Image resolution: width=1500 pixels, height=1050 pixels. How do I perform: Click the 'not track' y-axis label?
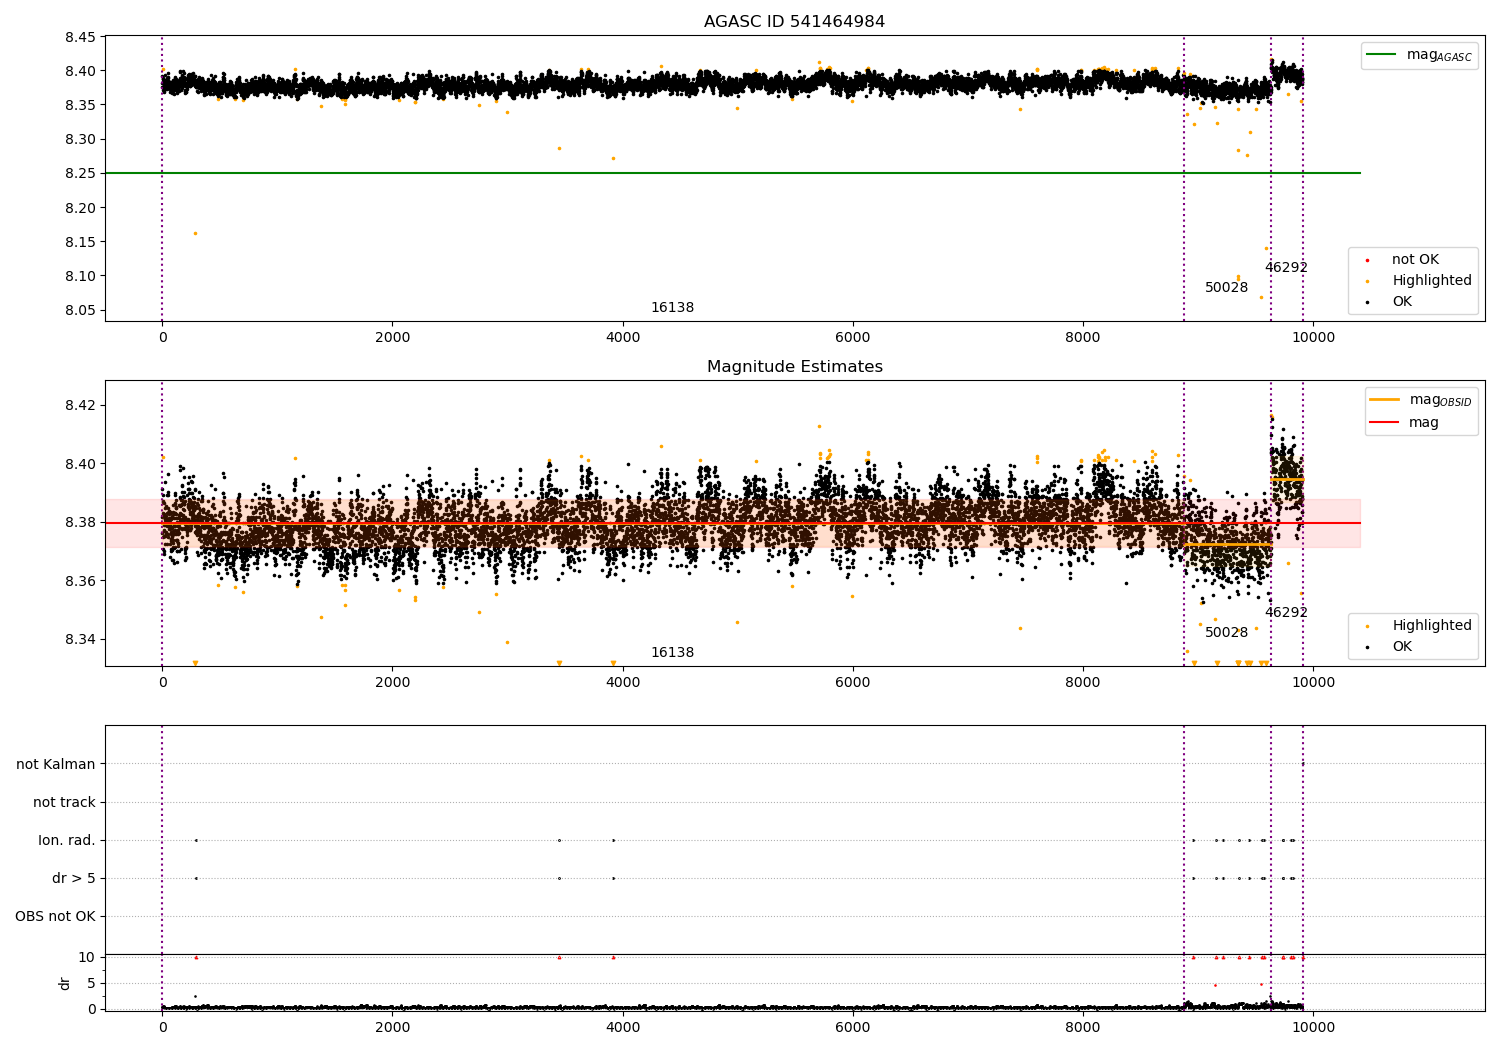64,802
